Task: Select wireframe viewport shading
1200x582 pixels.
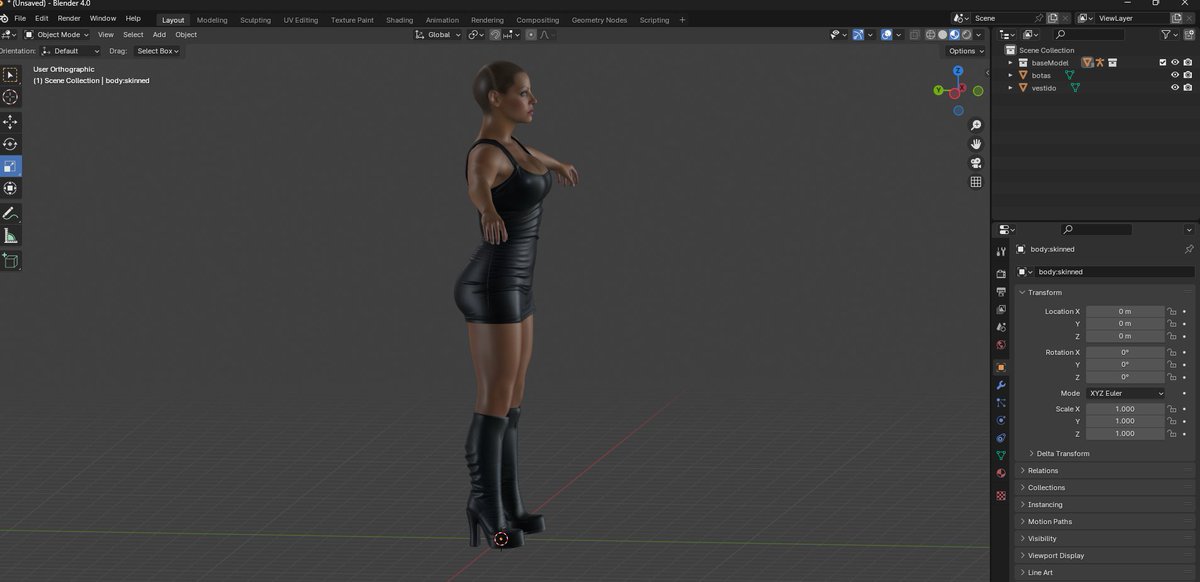Action: 930,35
